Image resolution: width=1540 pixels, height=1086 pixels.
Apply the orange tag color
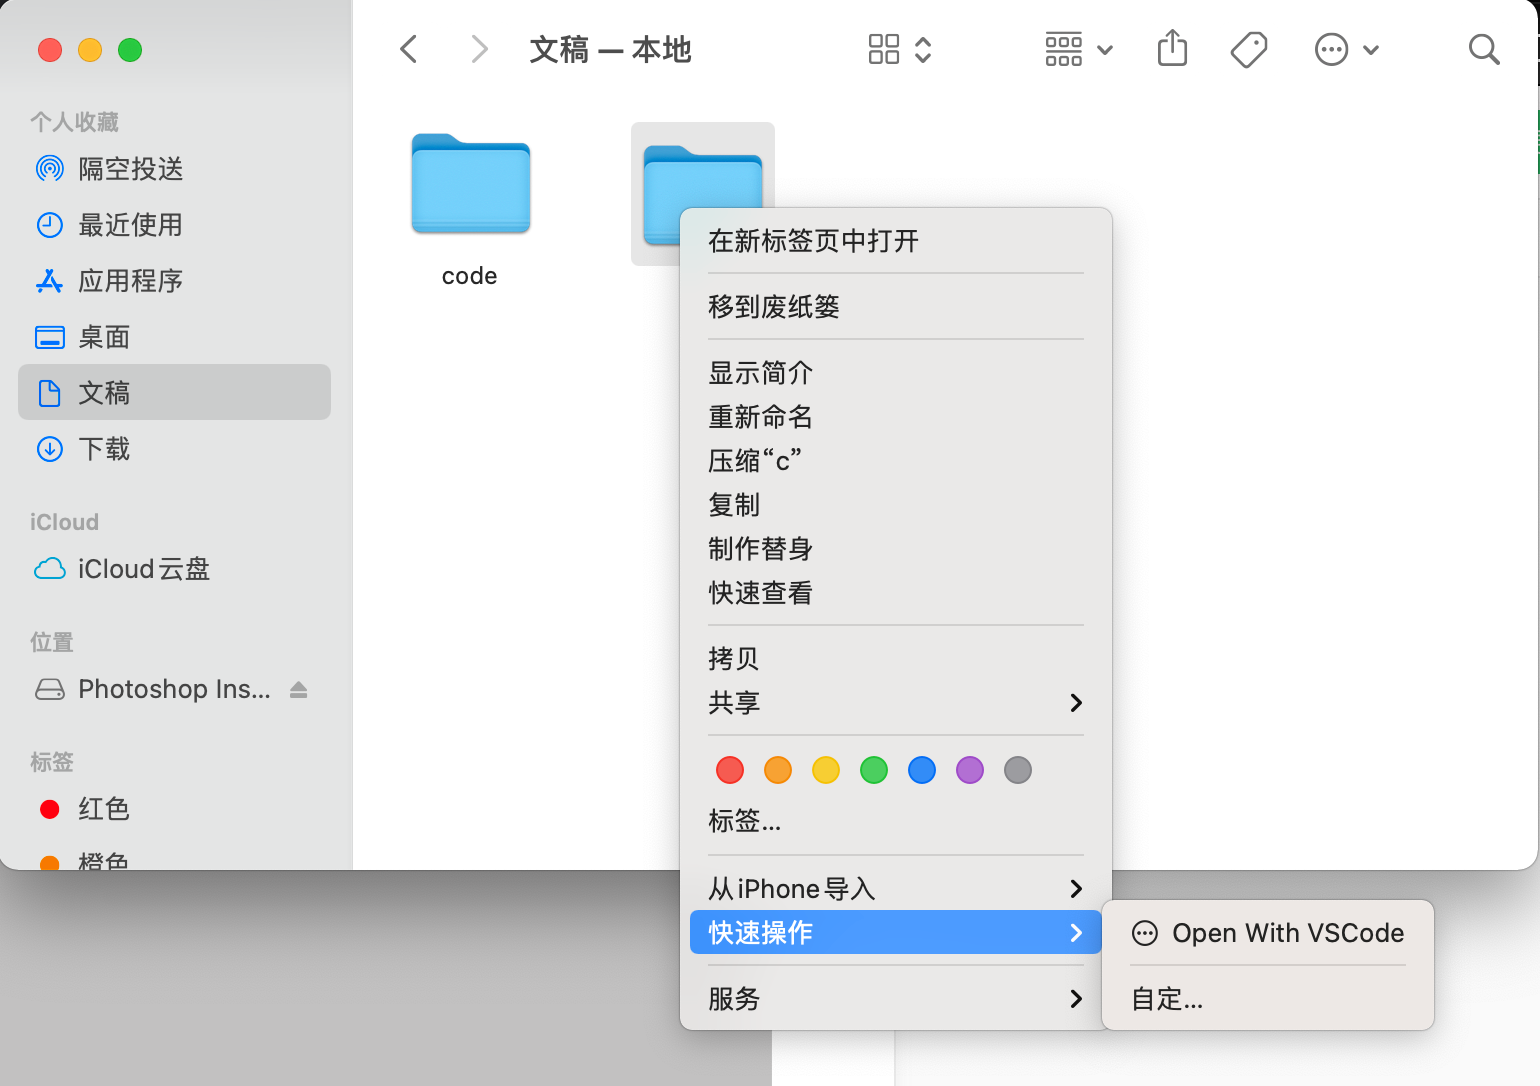(x=778, y=770)
